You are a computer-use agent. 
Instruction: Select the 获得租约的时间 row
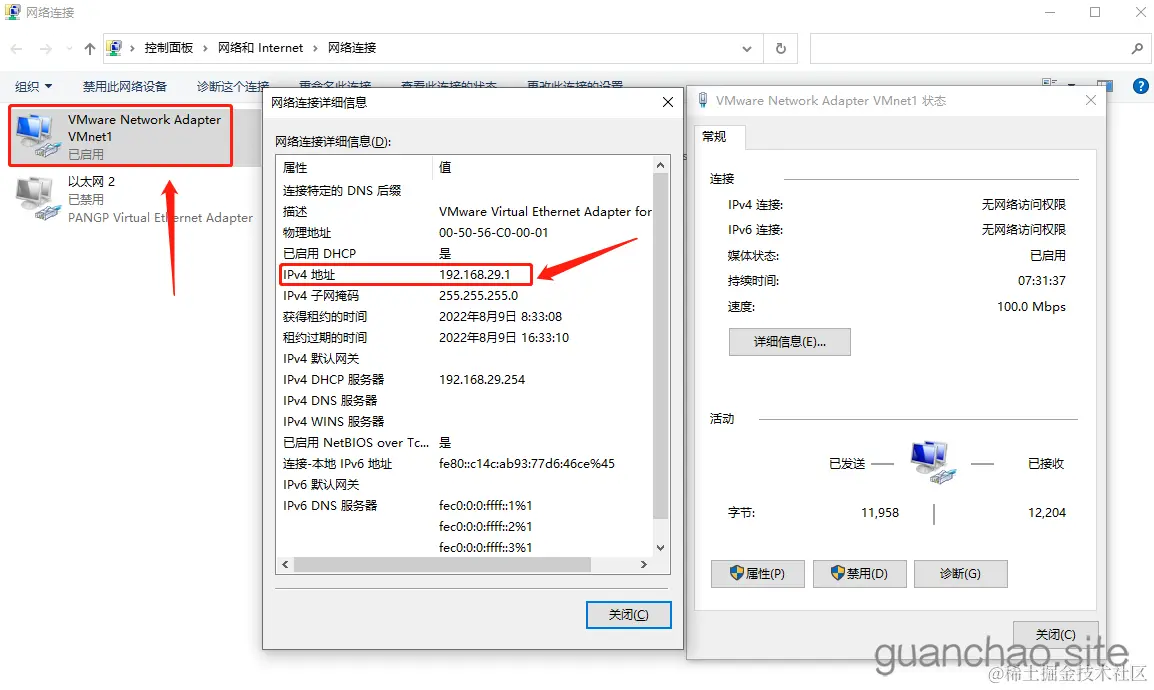[x=464, y=316]
